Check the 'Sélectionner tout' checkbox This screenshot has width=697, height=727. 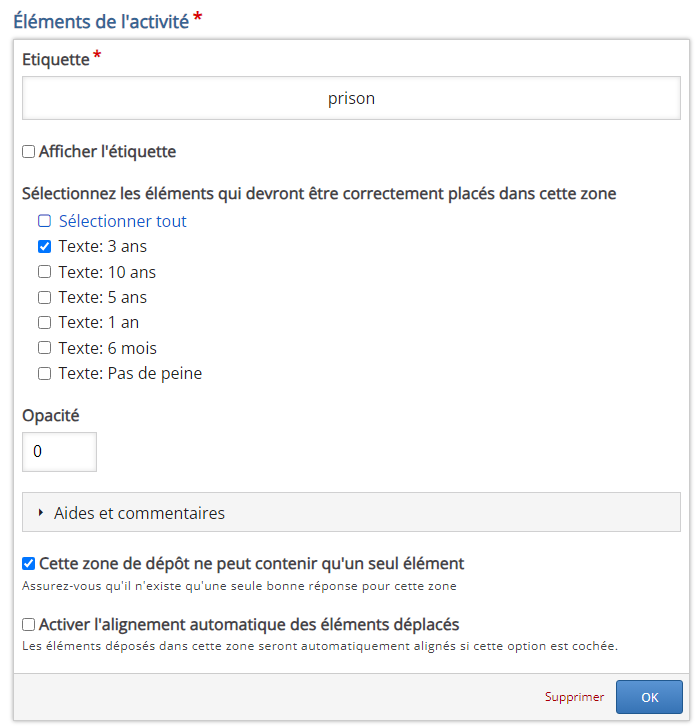44,221
